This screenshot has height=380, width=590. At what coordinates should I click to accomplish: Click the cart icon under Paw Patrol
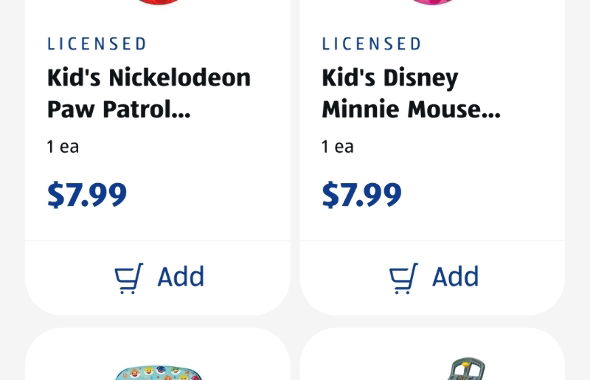129,278
